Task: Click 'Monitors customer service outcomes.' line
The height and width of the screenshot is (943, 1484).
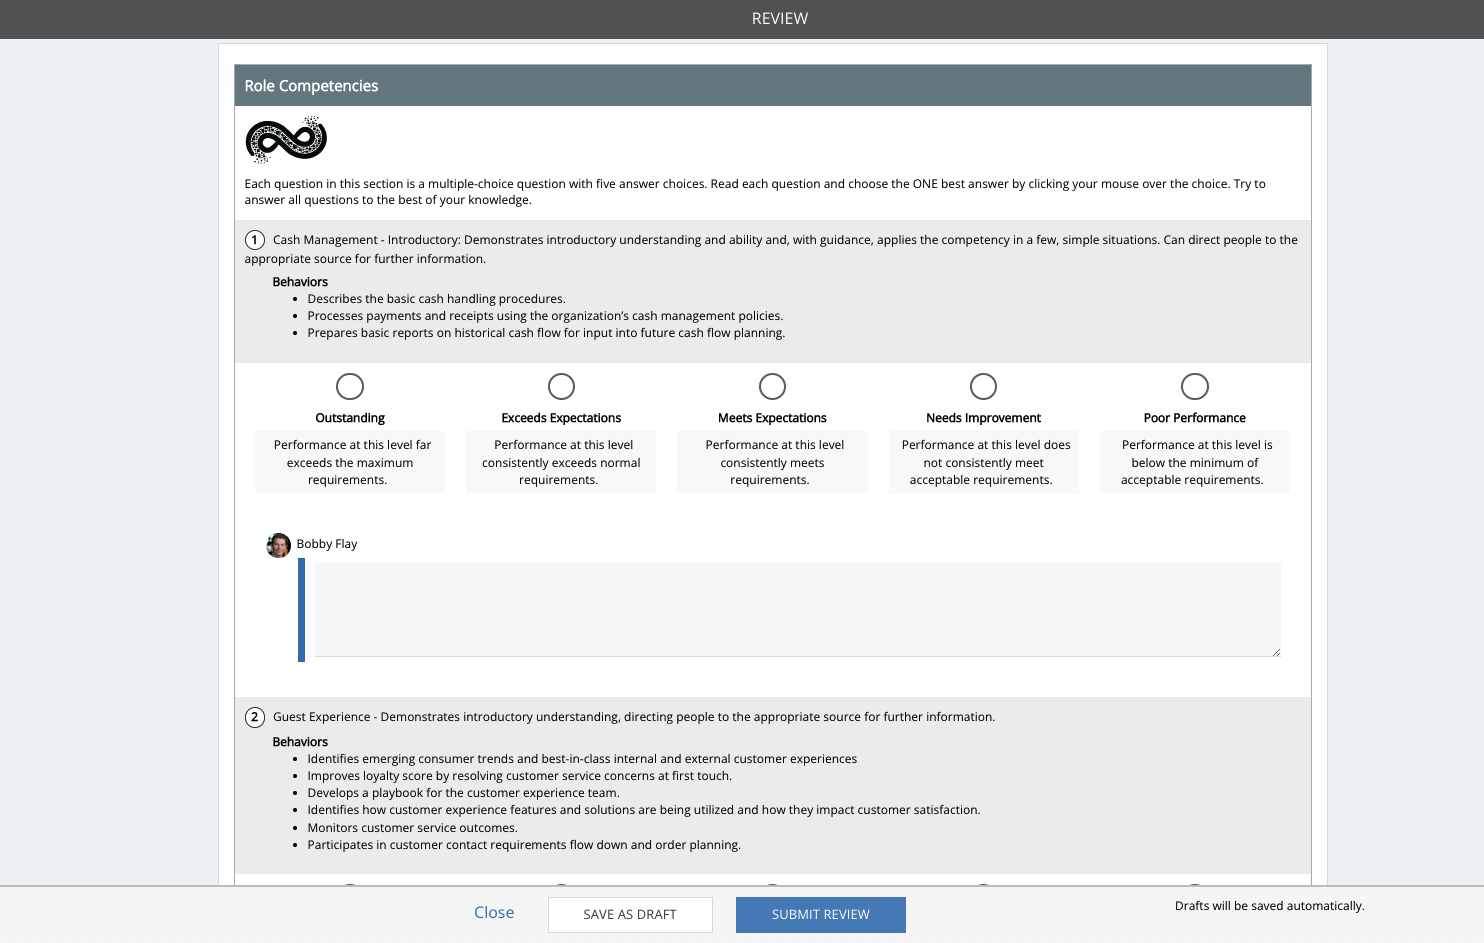Action: (412, 828)
